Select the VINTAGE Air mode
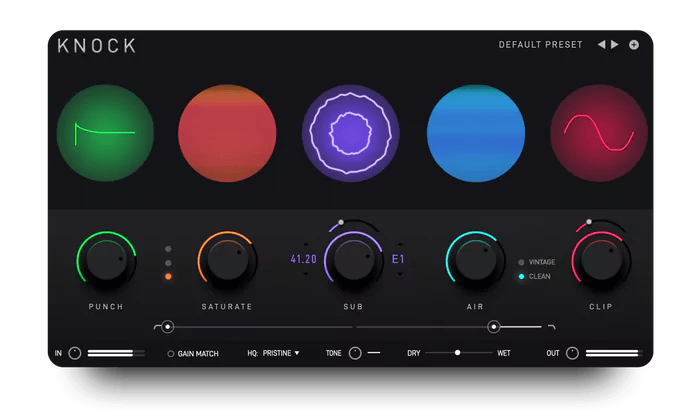The height and width of the screenshot is (416, 700). point(537,262)
